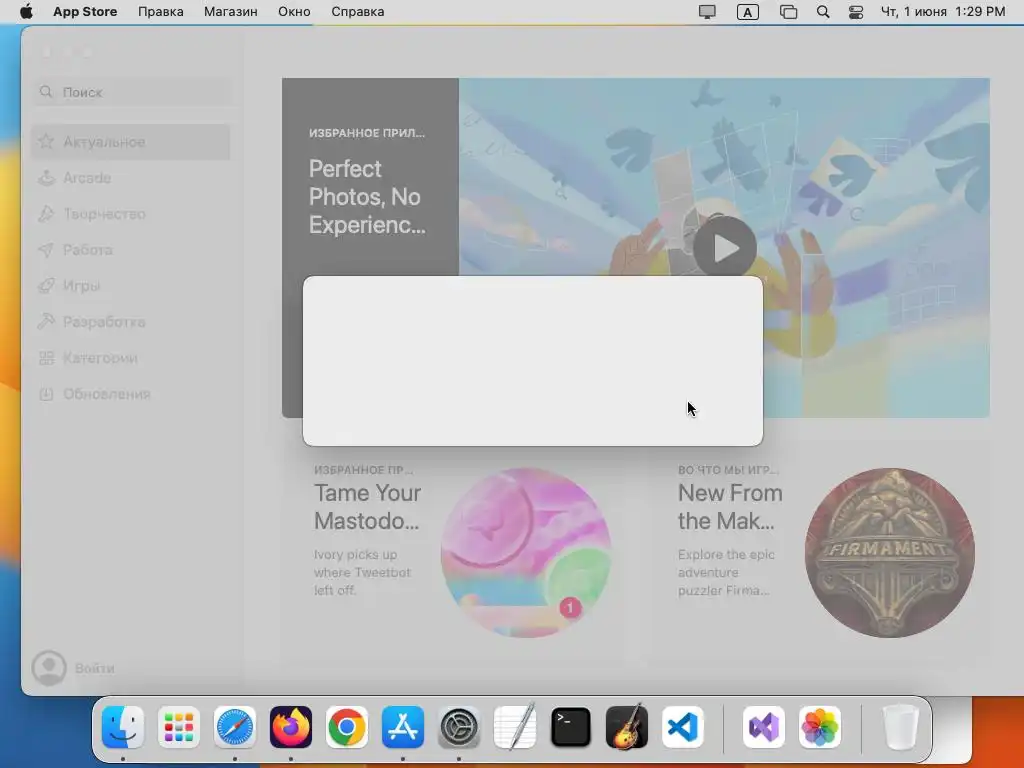Viewport: 1024px width, 768px height.
Task: Open Spotlight search icon
Action: pyautogui.click(x=823, y=12)
